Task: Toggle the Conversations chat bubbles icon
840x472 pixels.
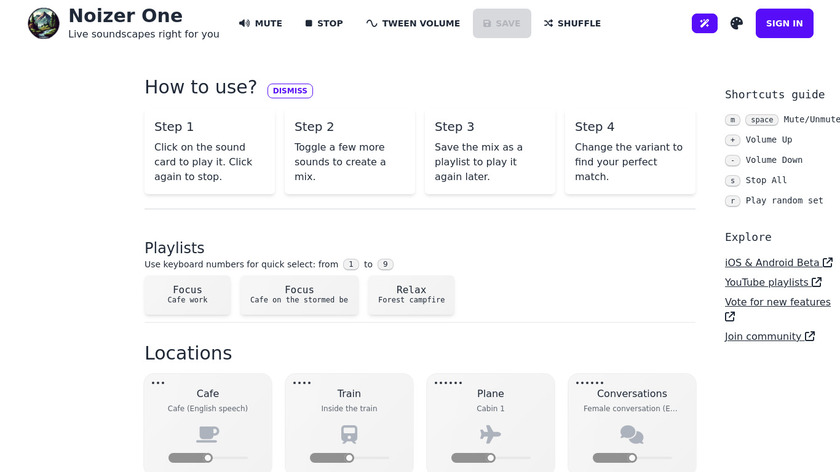Action: [x=632, y=434]
